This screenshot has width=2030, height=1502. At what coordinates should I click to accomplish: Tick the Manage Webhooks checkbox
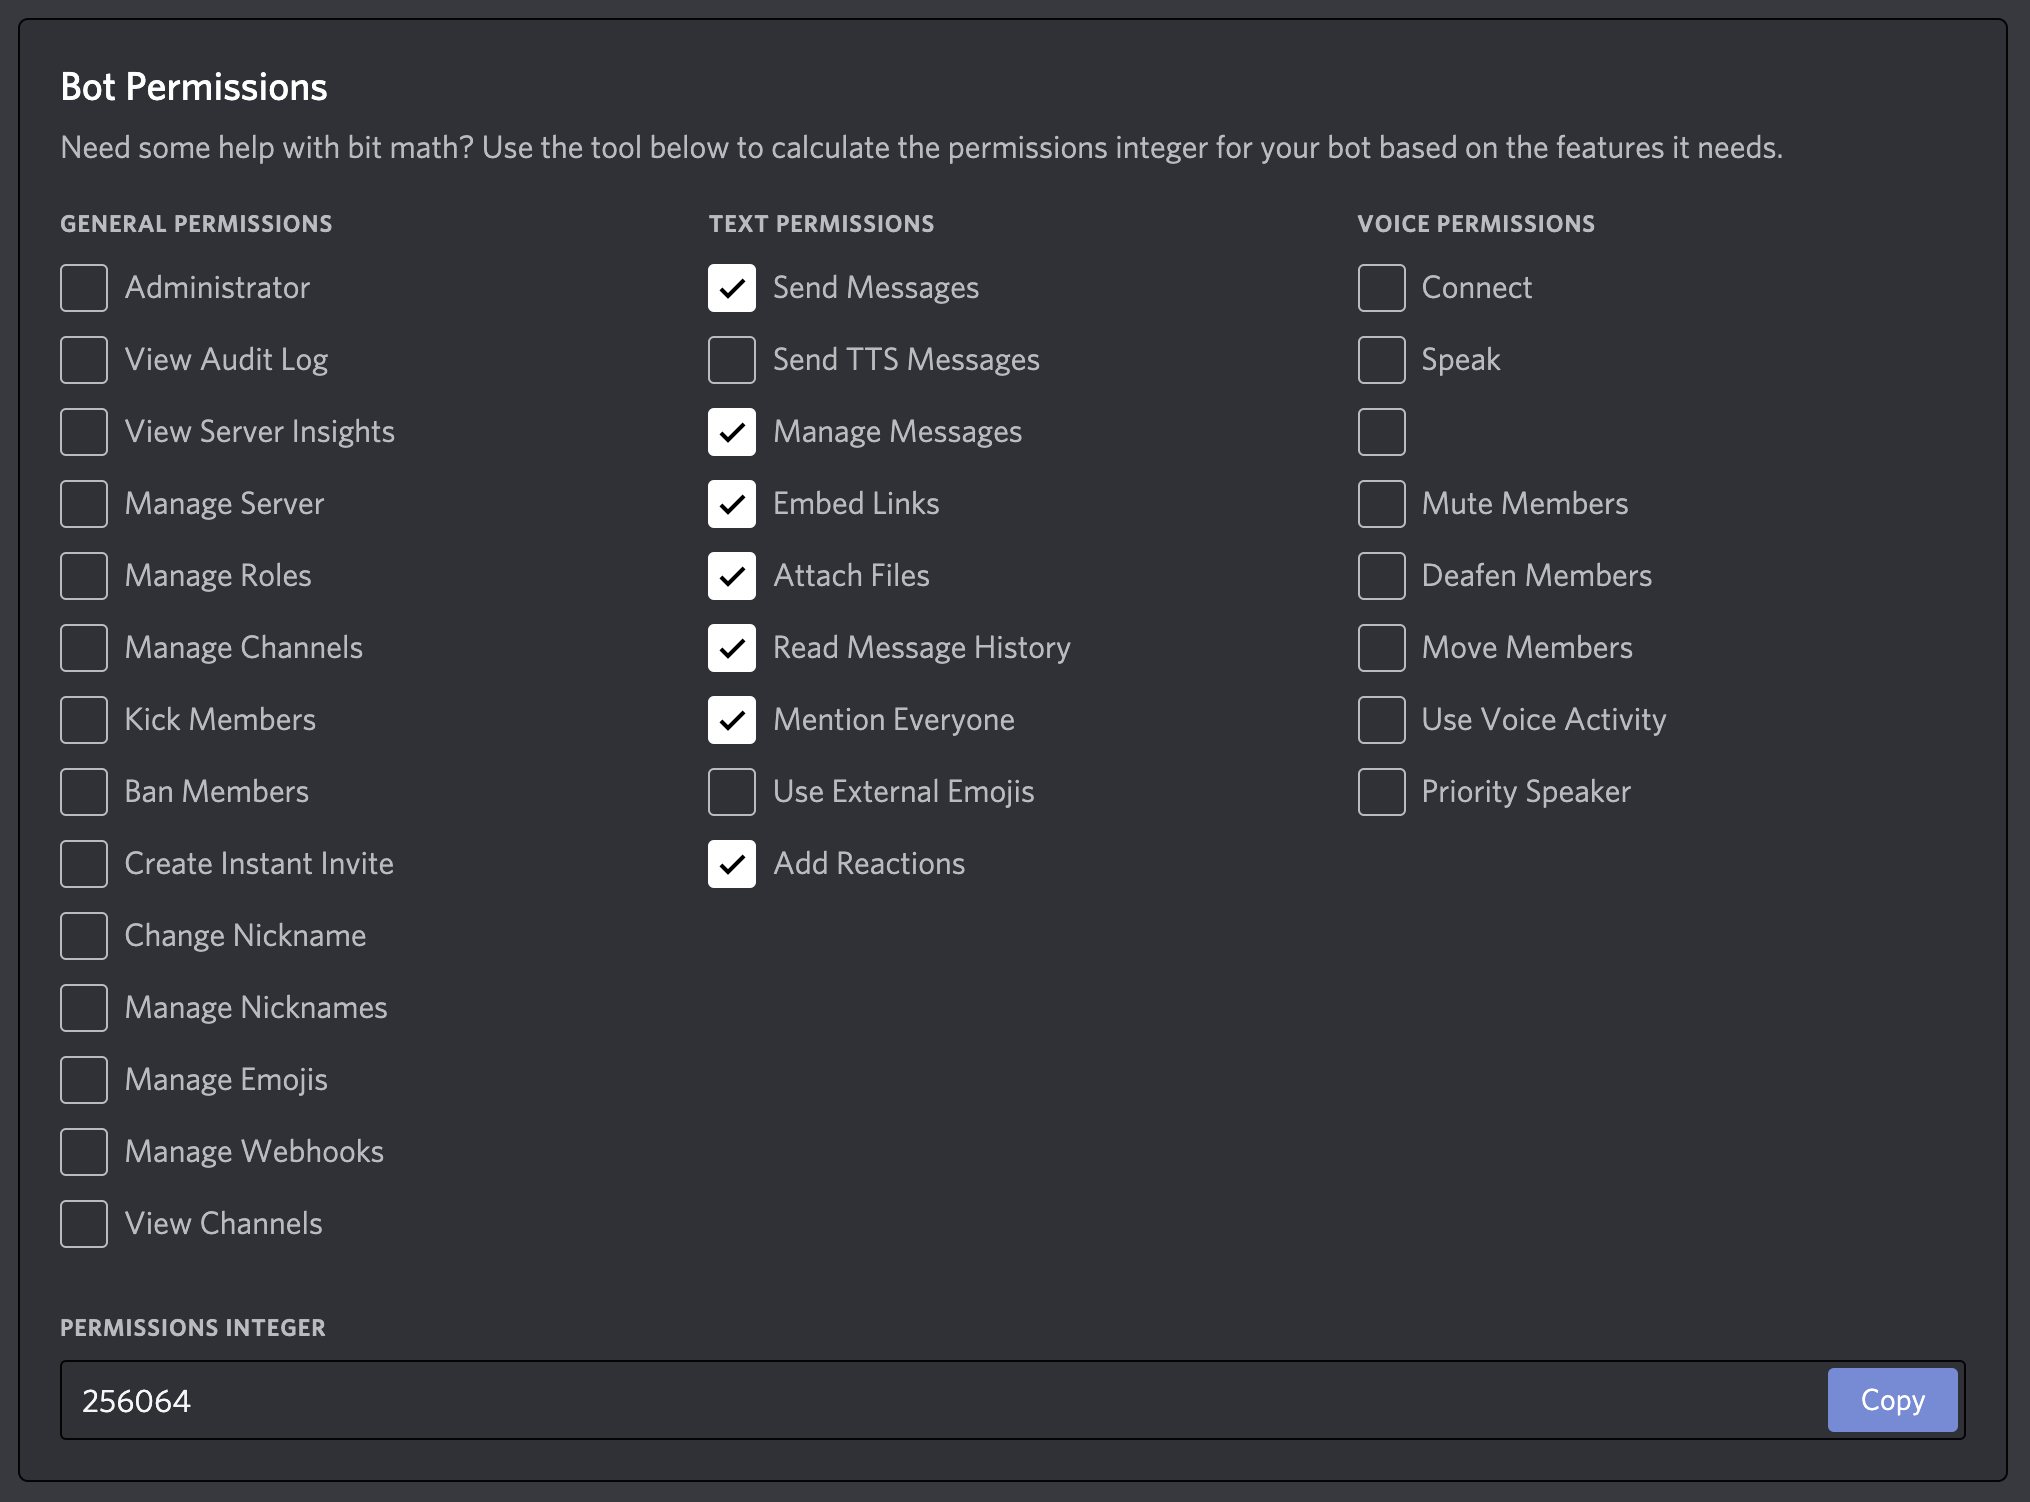pos(84,1152)
